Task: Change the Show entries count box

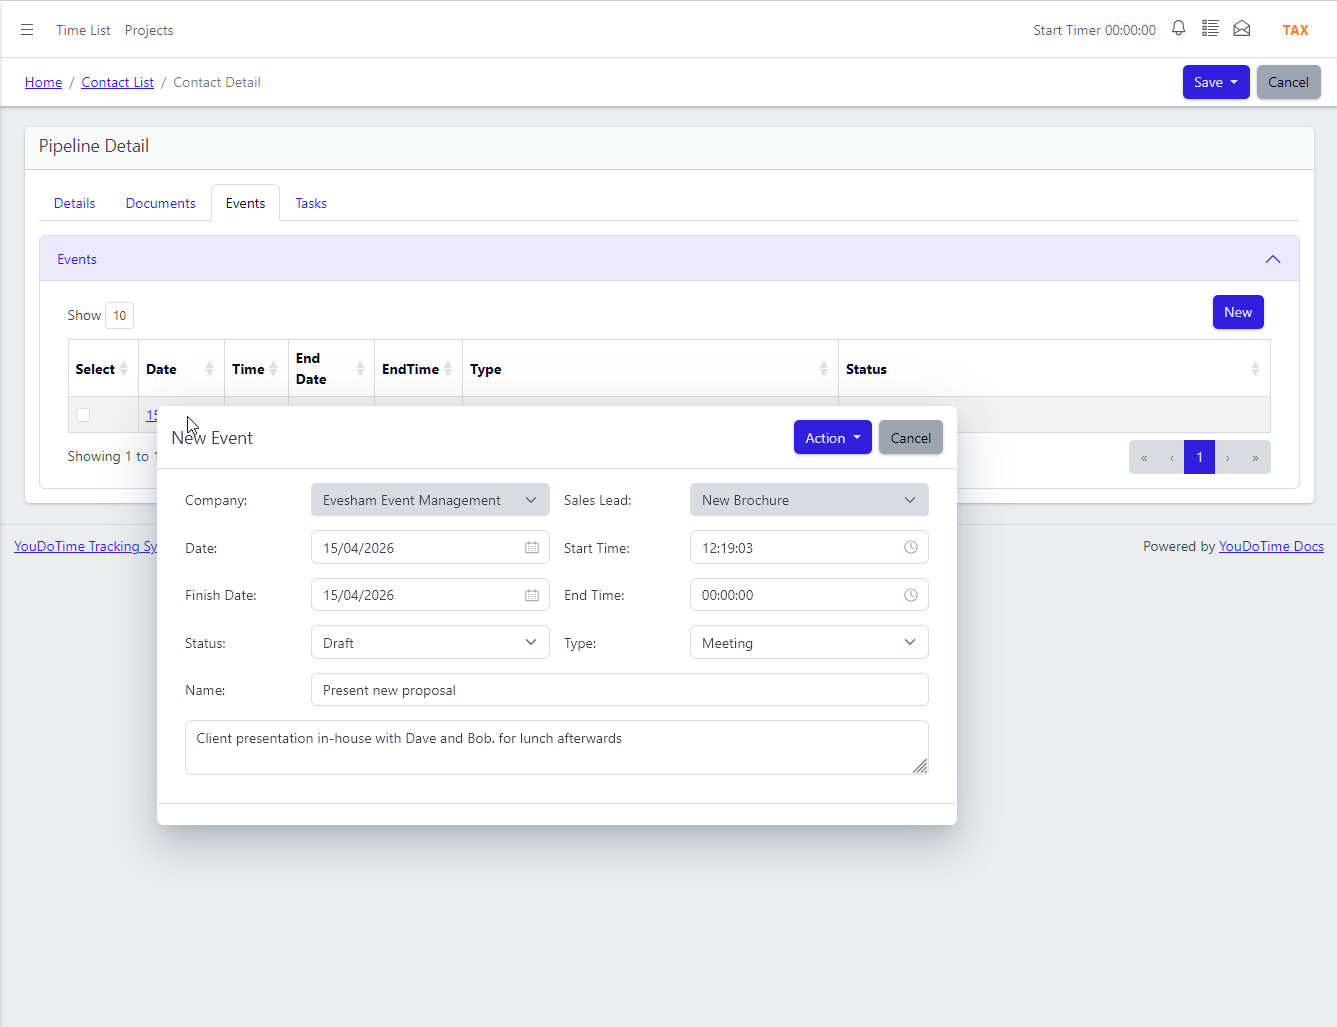Action: click(119, 315)
